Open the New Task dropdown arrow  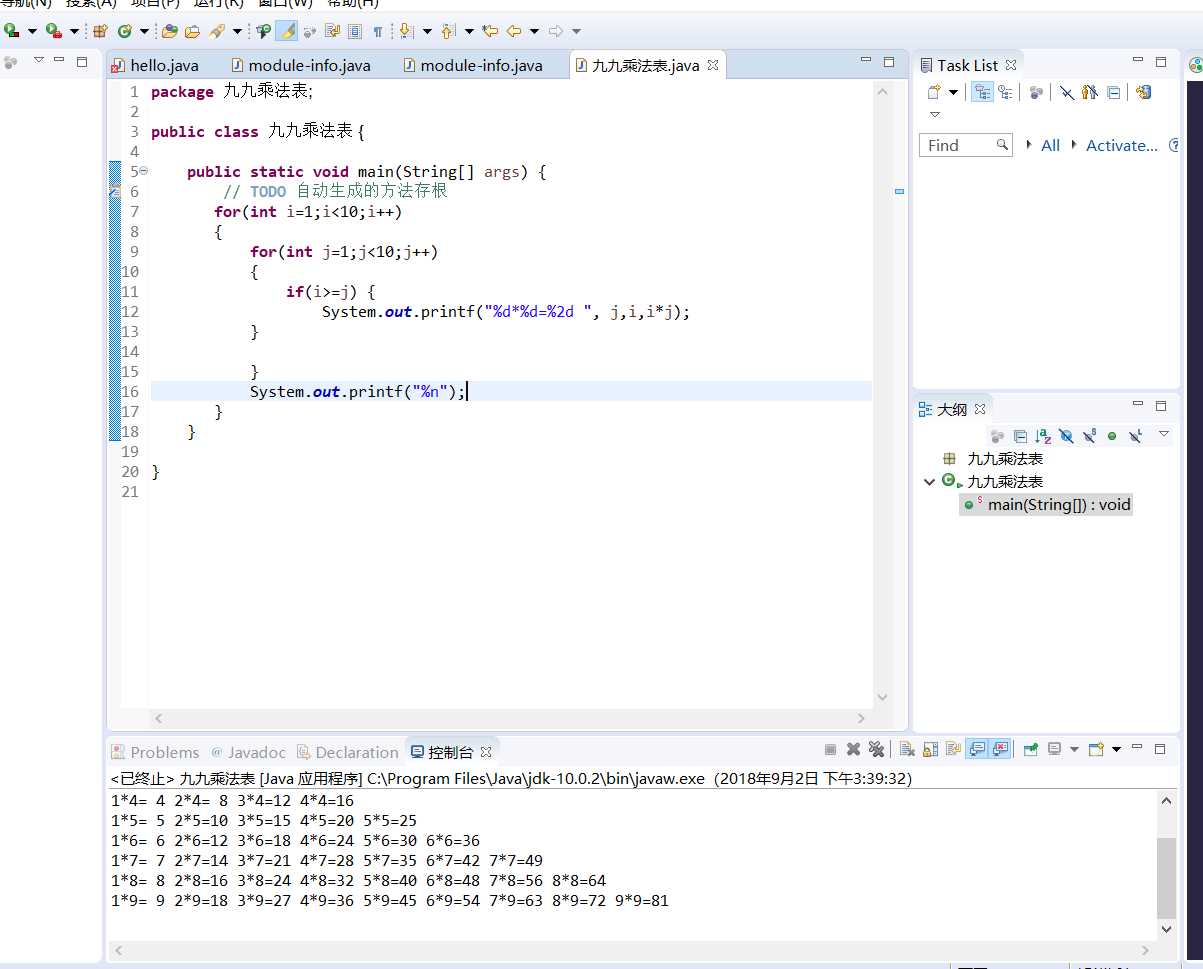pos(953,92)
